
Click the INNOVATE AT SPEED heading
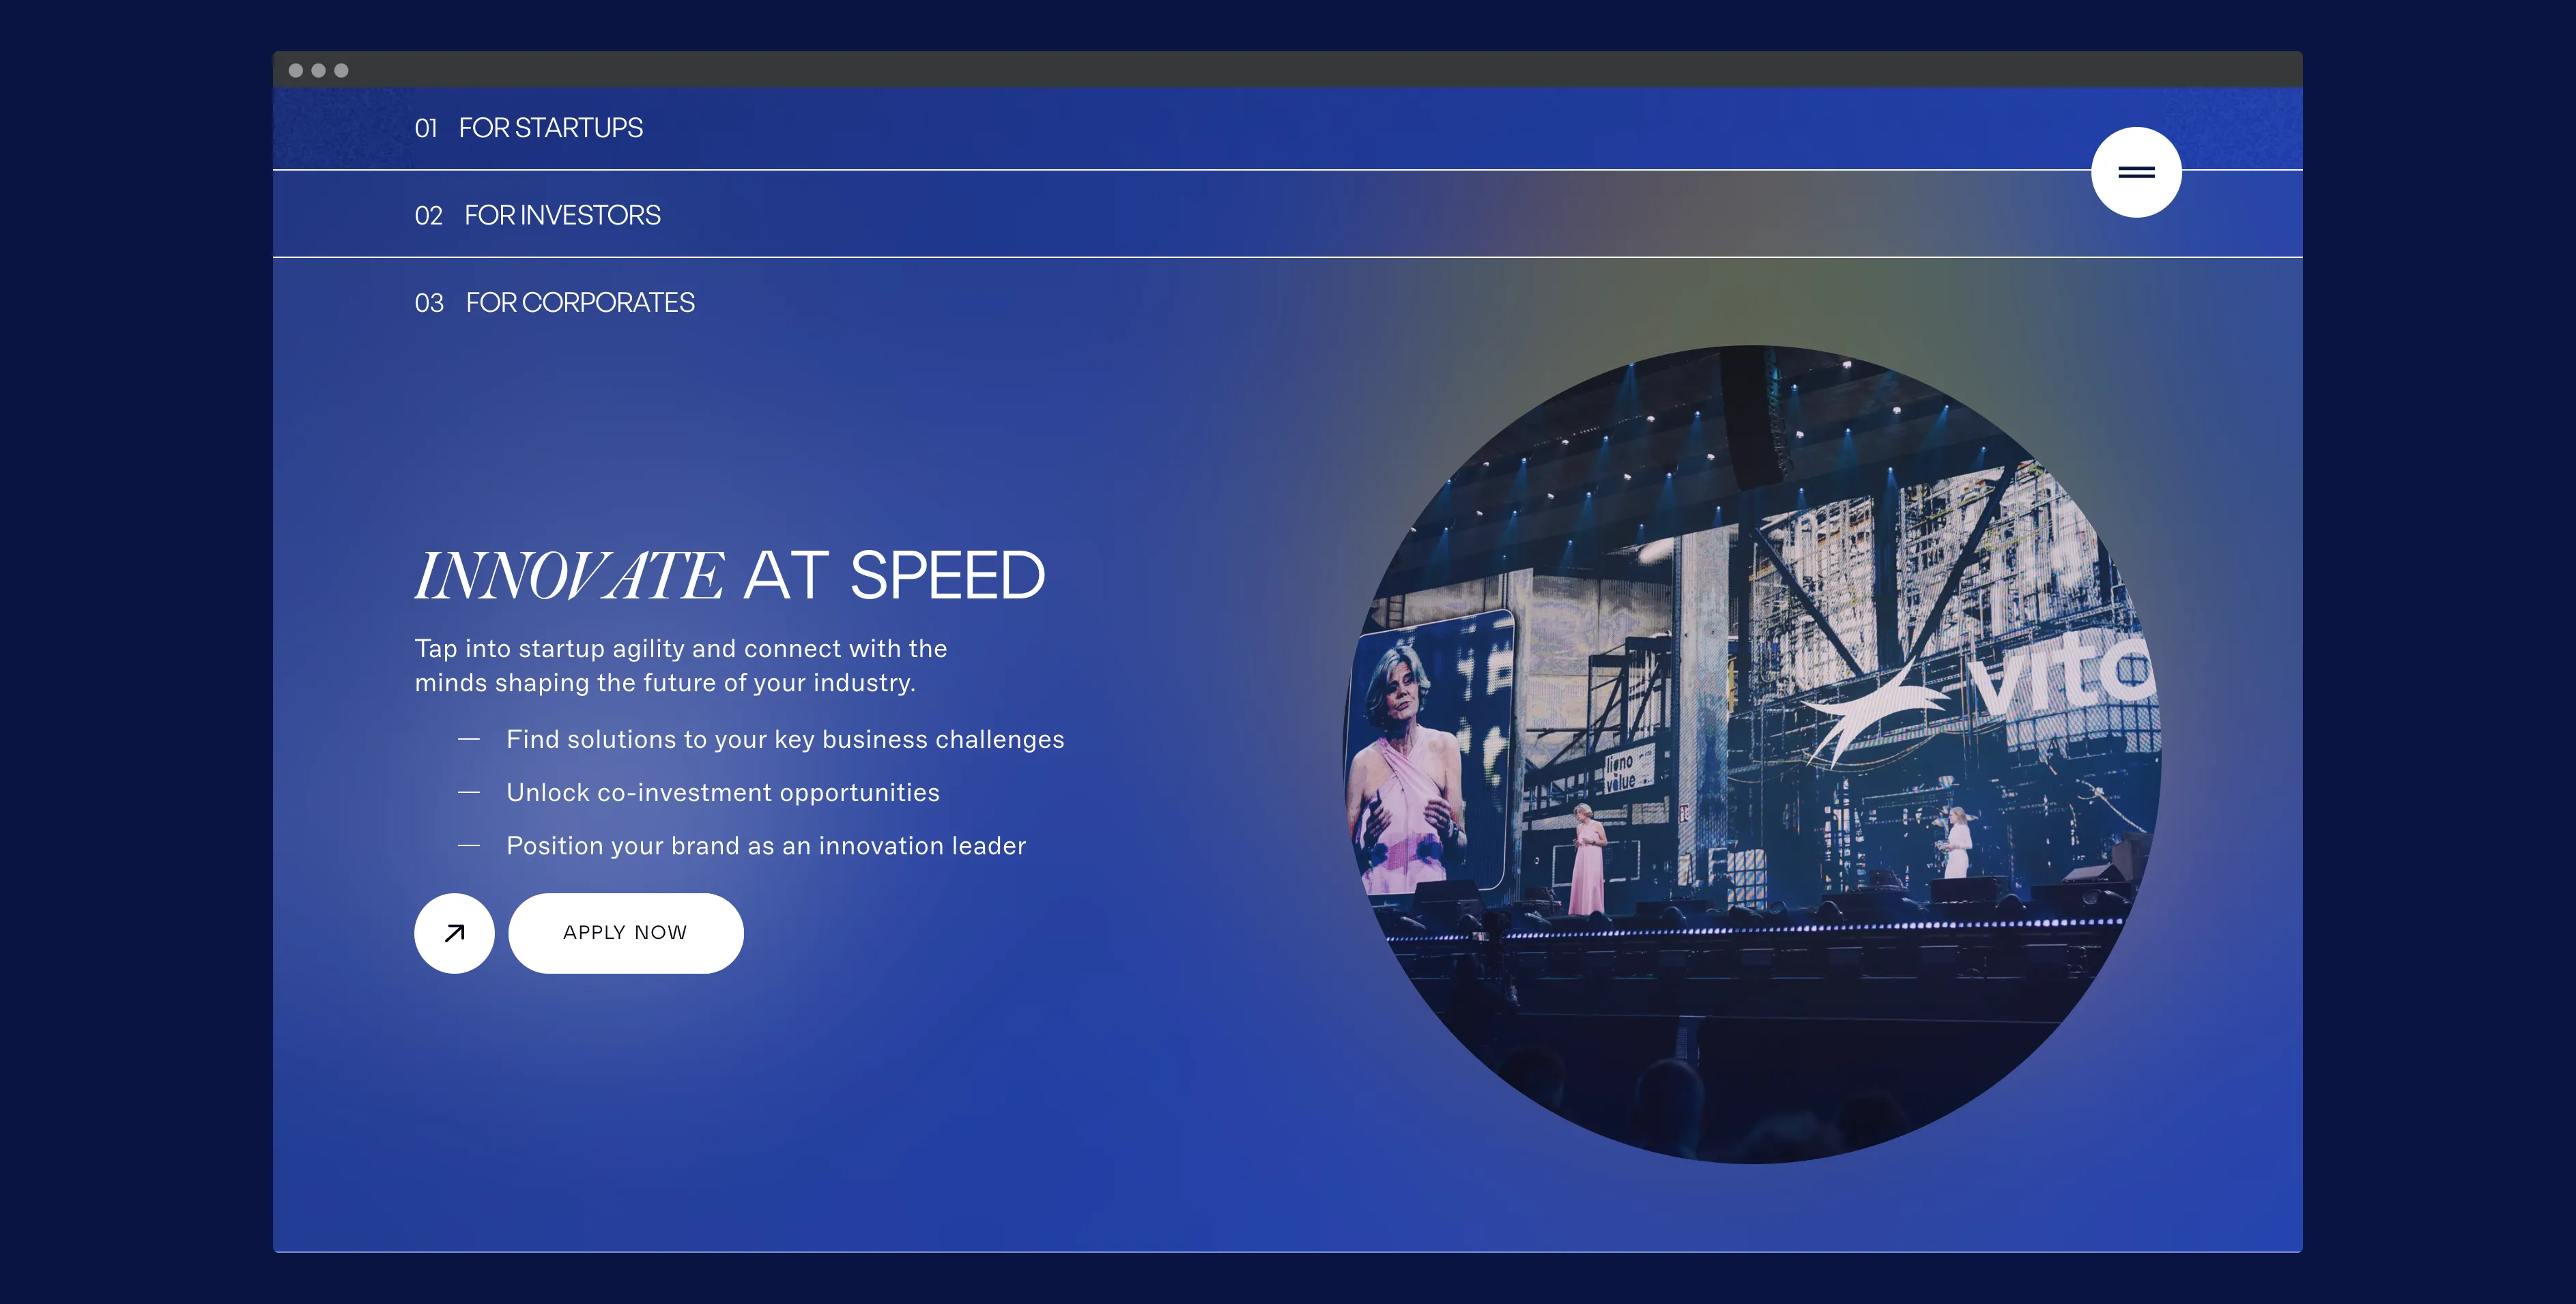coord(730,575)
